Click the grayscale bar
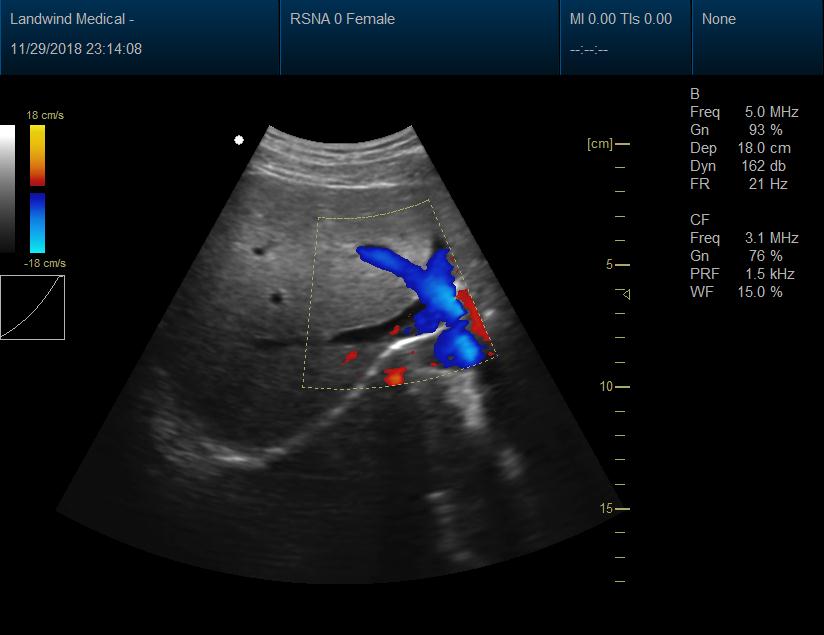The width and height of the screenshot is (824, 635). (x=7, y=188)
